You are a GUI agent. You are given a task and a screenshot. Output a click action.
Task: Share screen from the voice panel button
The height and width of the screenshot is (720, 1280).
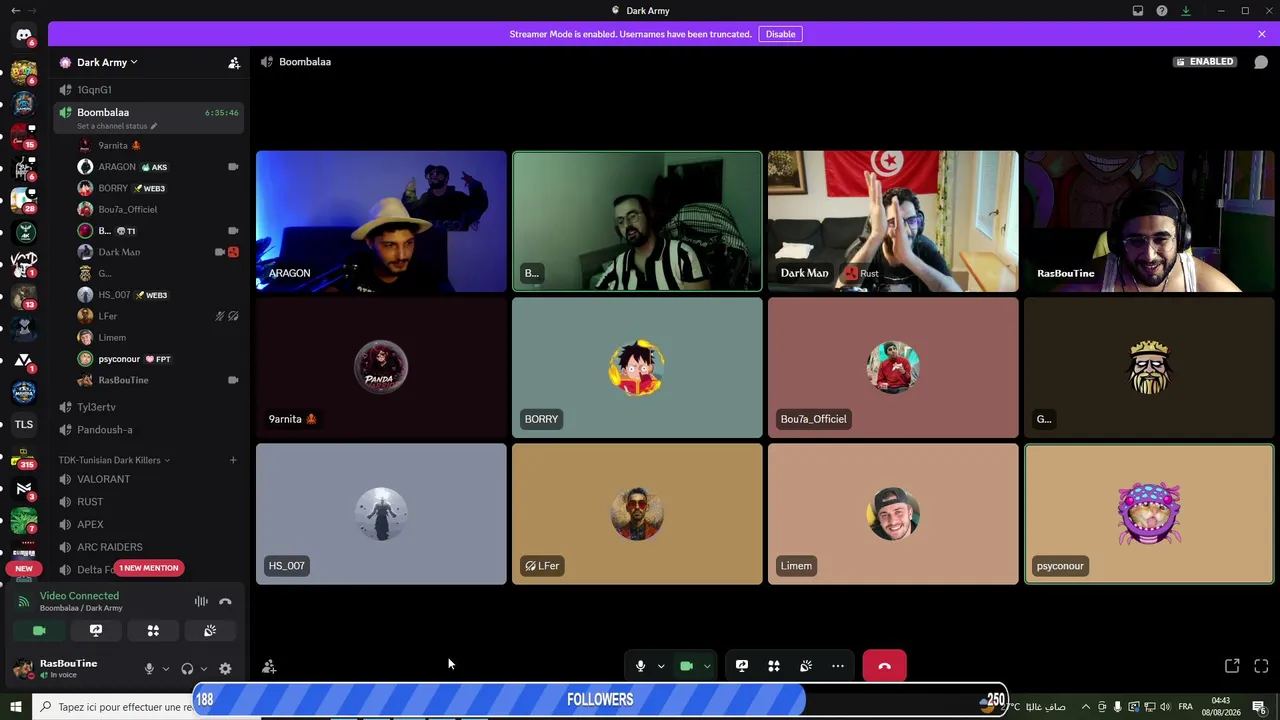[x=96, y=631]
